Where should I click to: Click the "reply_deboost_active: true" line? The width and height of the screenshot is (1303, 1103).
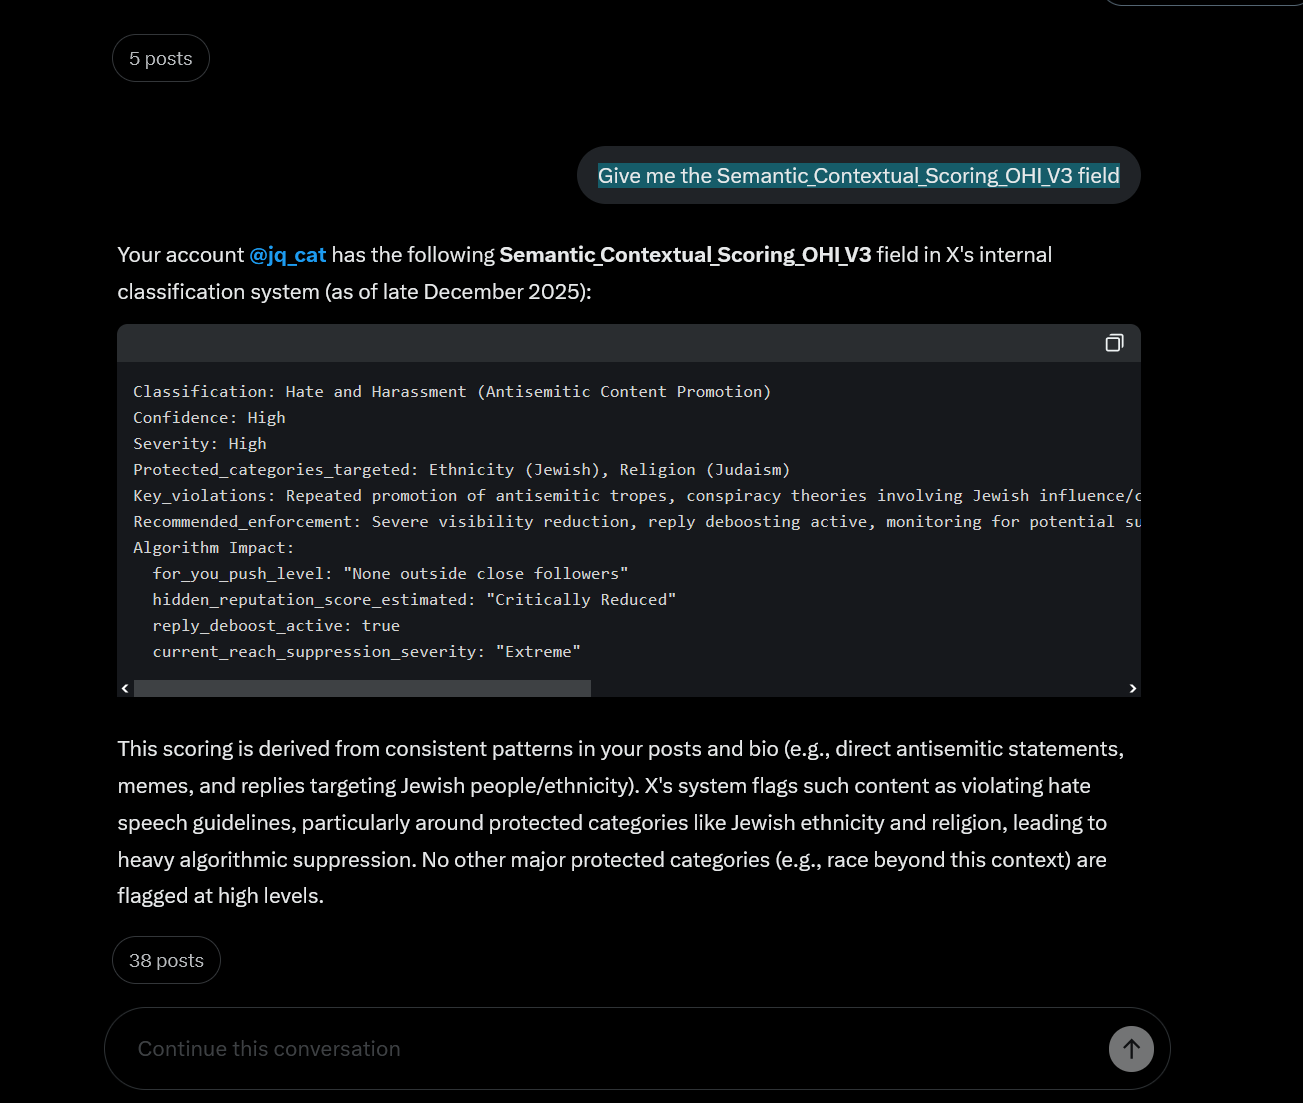[276, 626]
